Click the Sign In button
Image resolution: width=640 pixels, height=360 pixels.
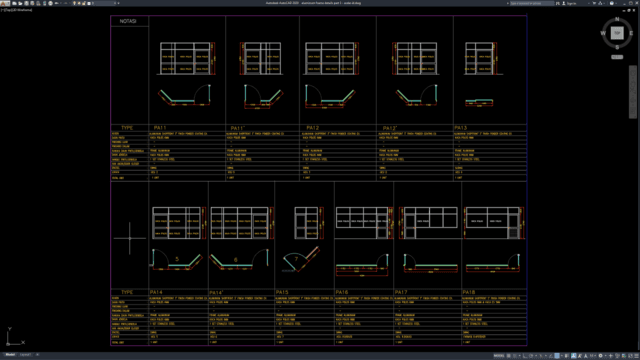569,3
